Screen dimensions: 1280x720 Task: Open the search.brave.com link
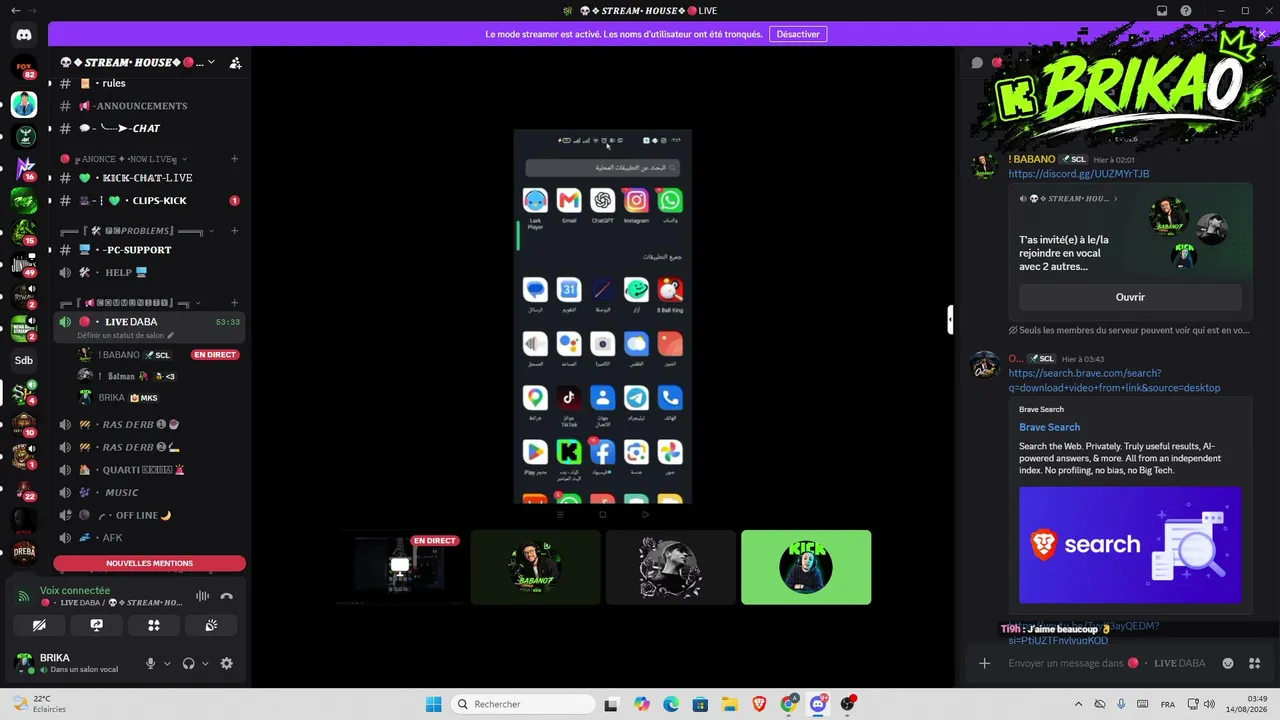[1114, 380]
